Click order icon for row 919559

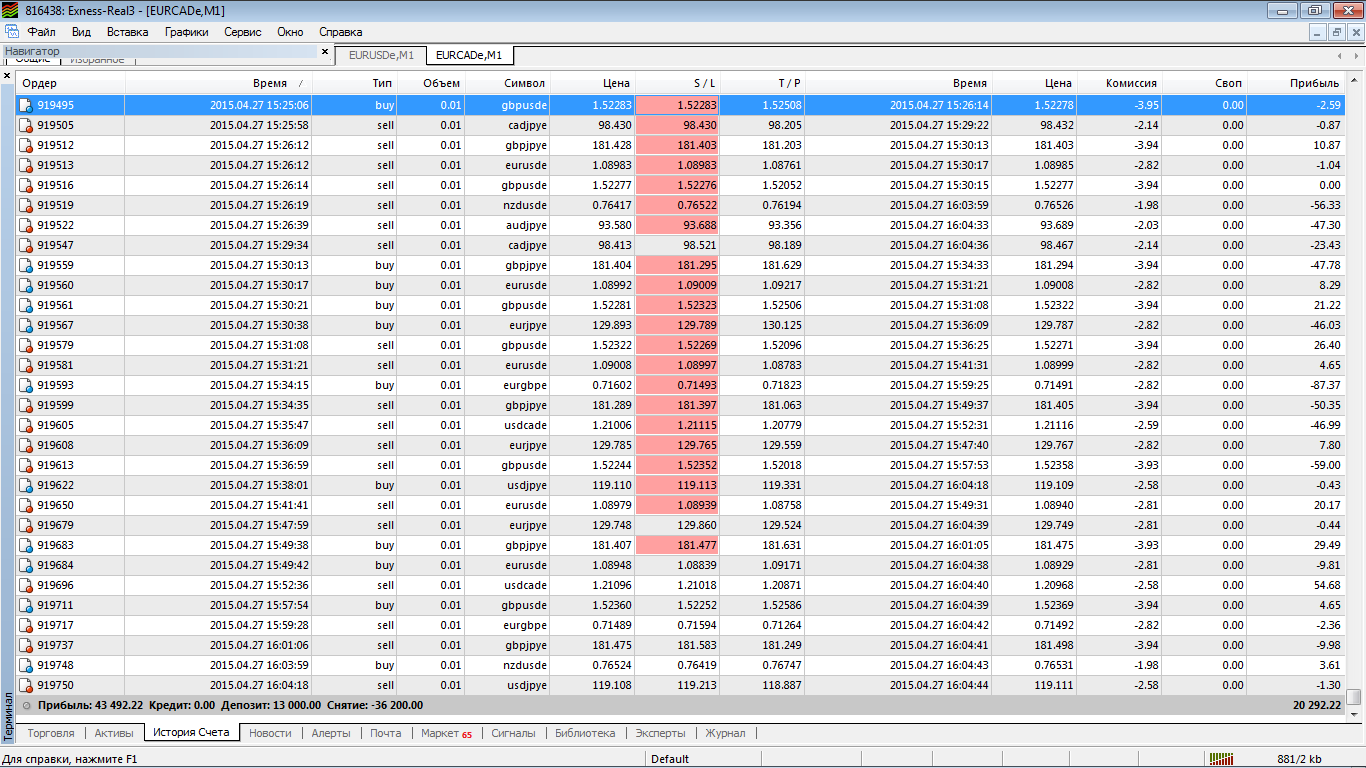pyautogui.click(x=26, y=265)
